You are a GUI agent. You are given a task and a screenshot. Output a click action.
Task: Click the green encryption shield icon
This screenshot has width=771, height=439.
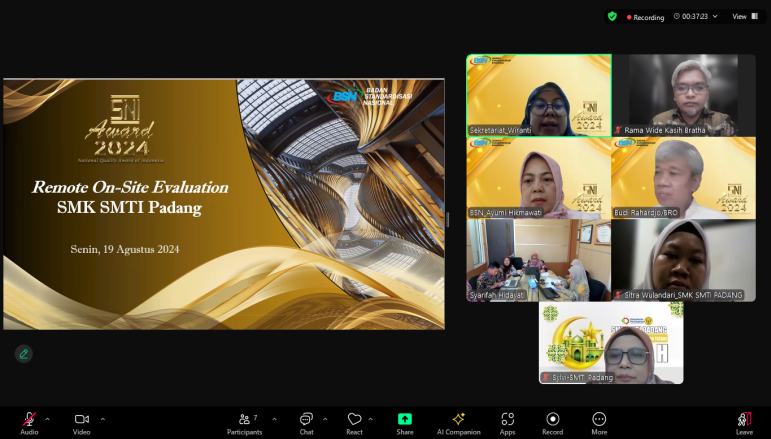point(612,16)
